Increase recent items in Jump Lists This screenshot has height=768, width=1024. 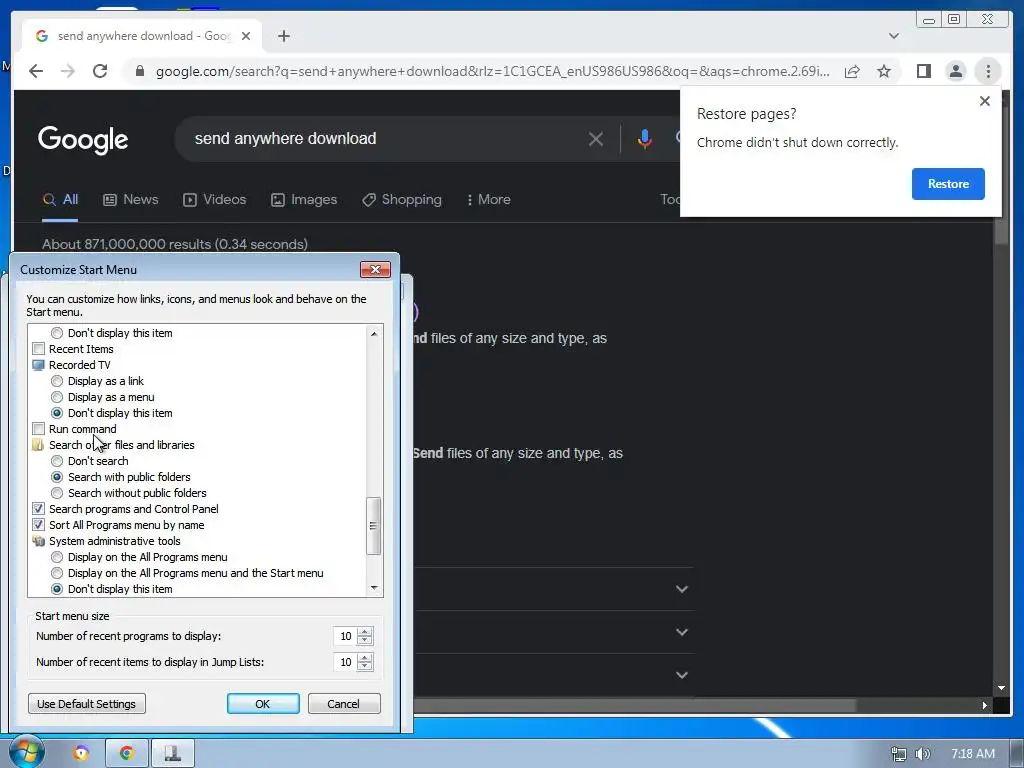pos(365,658)
